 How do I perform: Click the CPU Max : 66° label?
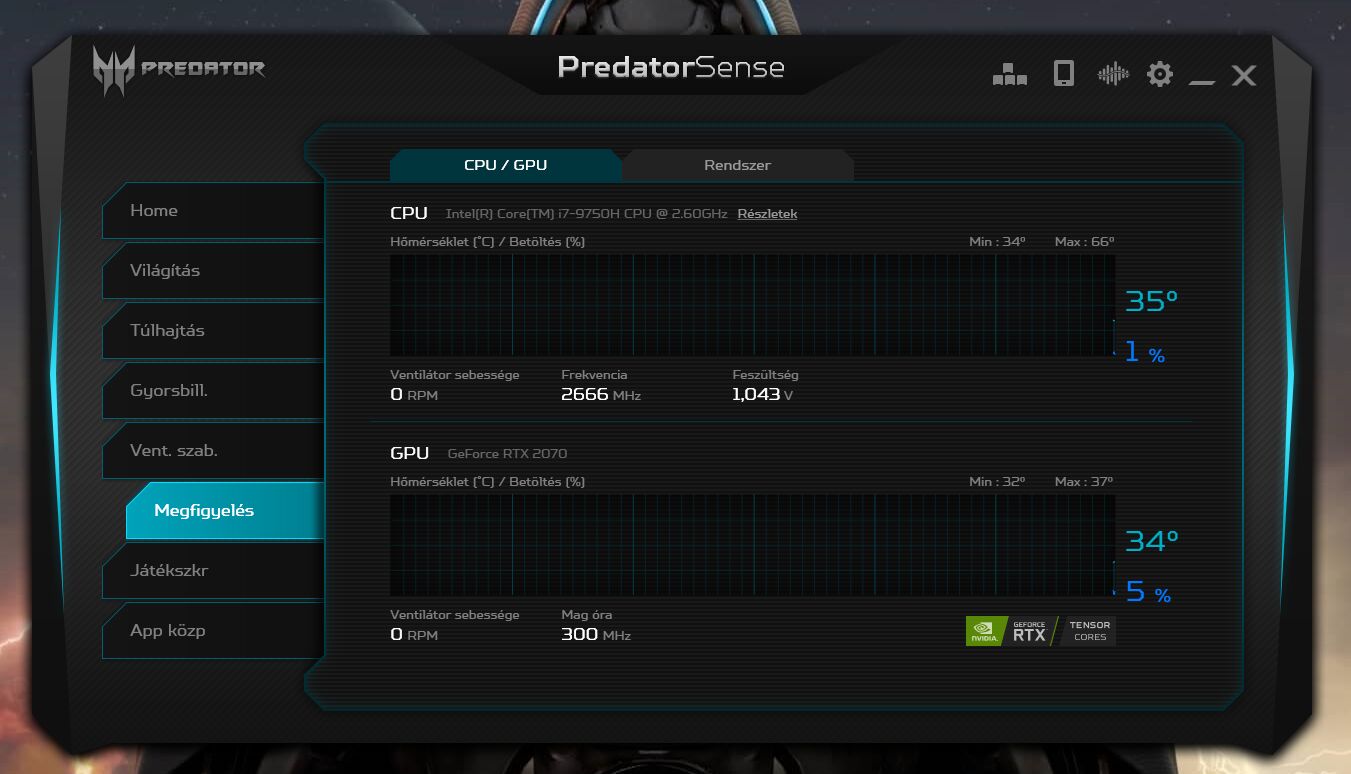coord(1084,242)
